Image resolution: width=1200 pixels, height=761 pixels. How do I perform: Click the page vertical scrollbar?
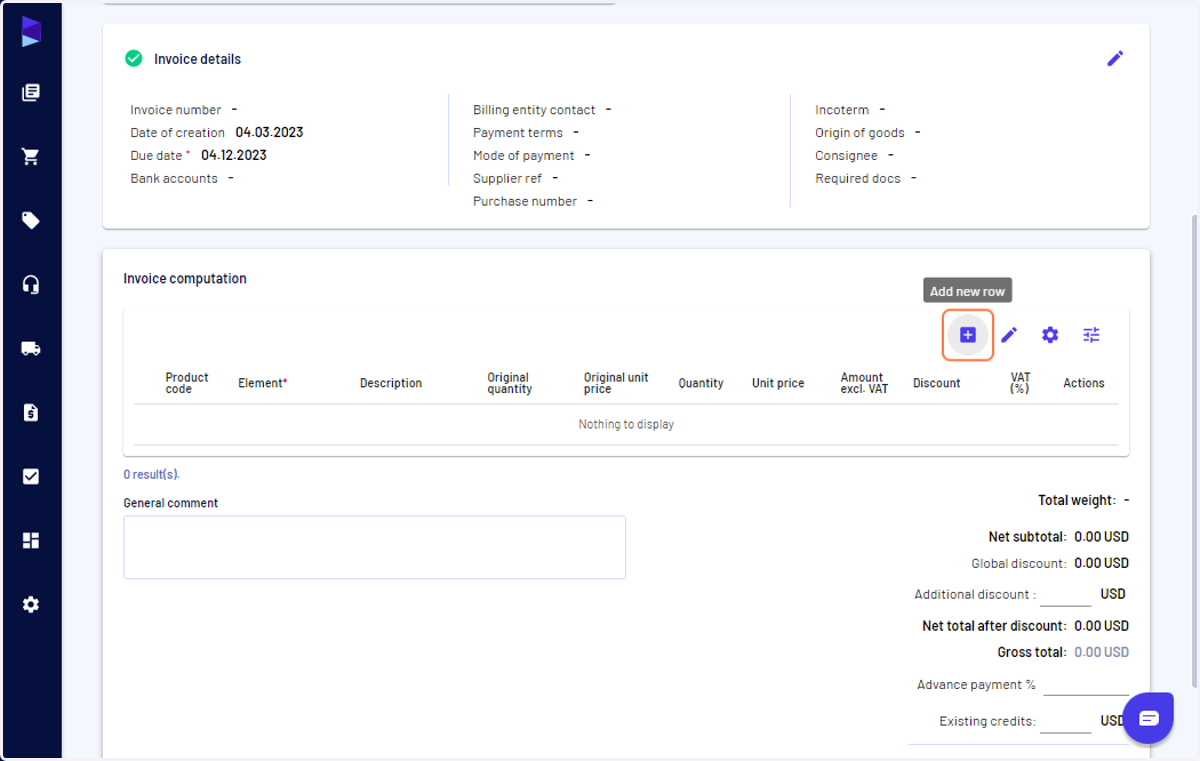(1194, 450)
